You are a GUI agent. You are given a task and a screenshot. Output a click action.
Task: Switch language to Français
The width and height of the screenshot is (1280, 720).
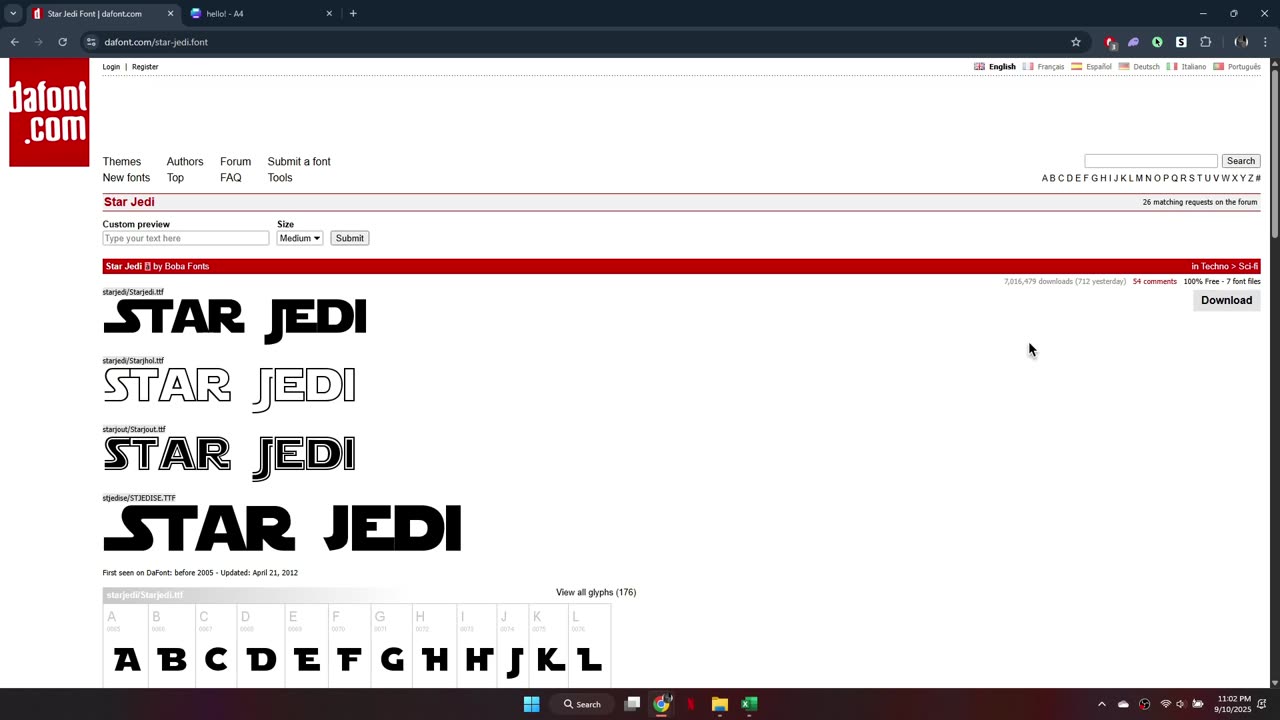(x=1051, y=67)
